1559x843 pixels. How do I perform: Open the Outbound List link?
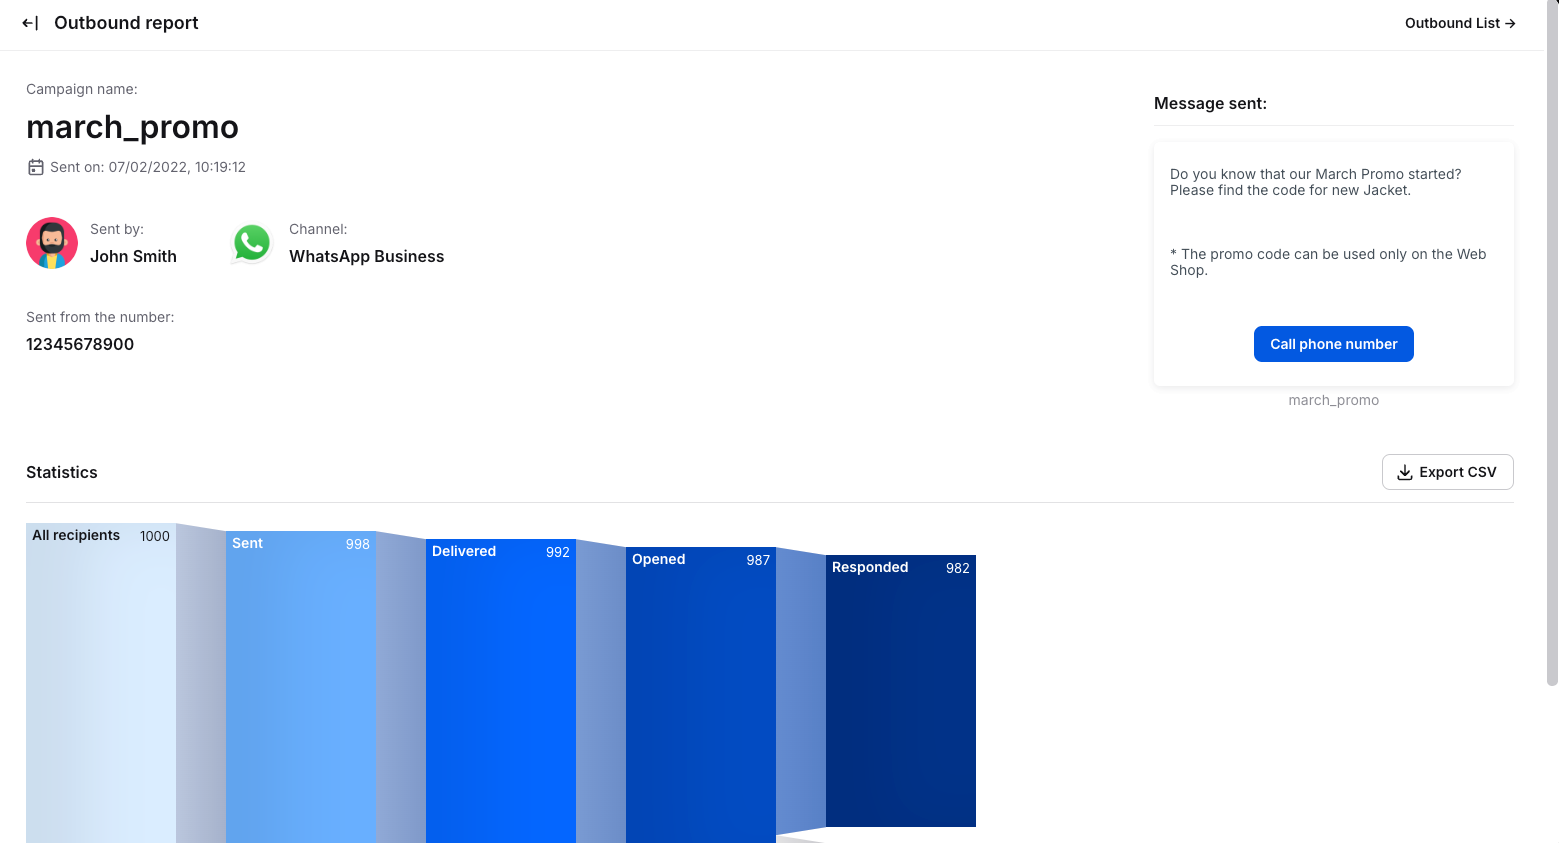point(1459,23)
